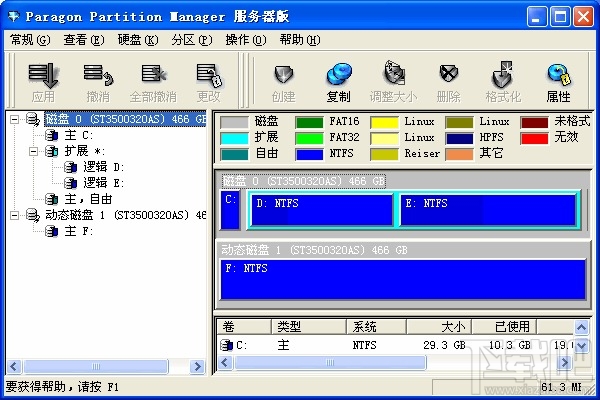Click the 类型 column header
This screenshot has height=400, width=600.
(309, 327)
